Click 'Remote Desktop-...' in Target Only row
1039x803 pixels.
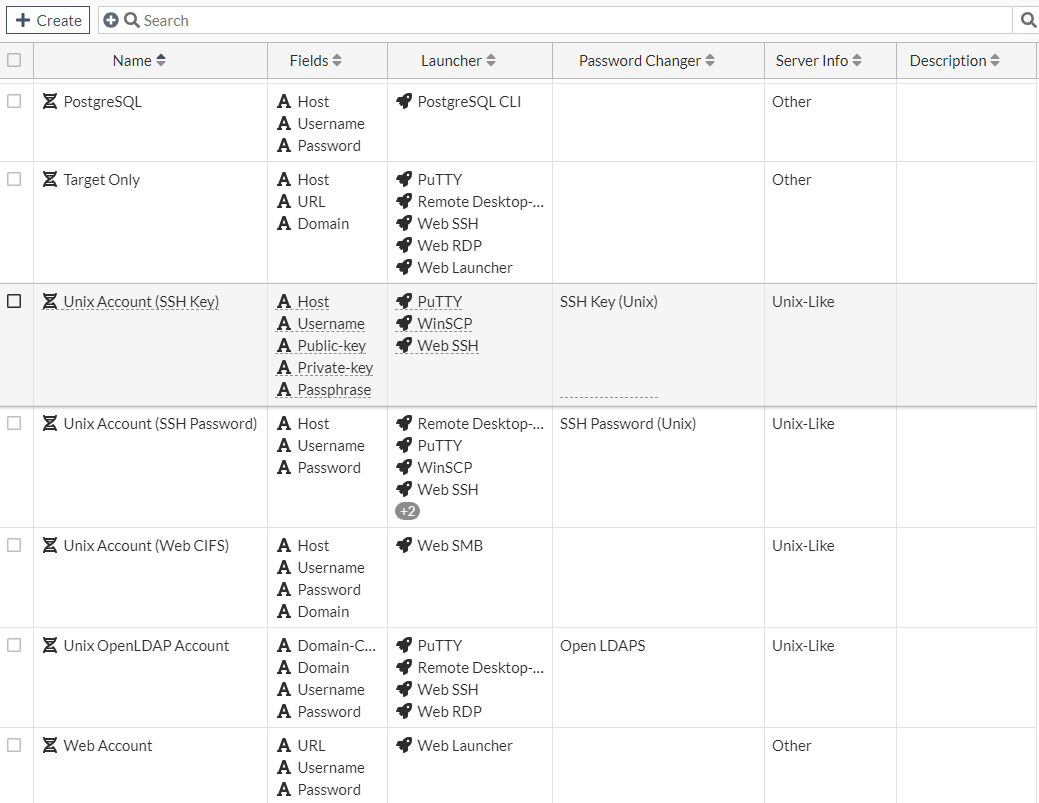[x=480, y=201]
